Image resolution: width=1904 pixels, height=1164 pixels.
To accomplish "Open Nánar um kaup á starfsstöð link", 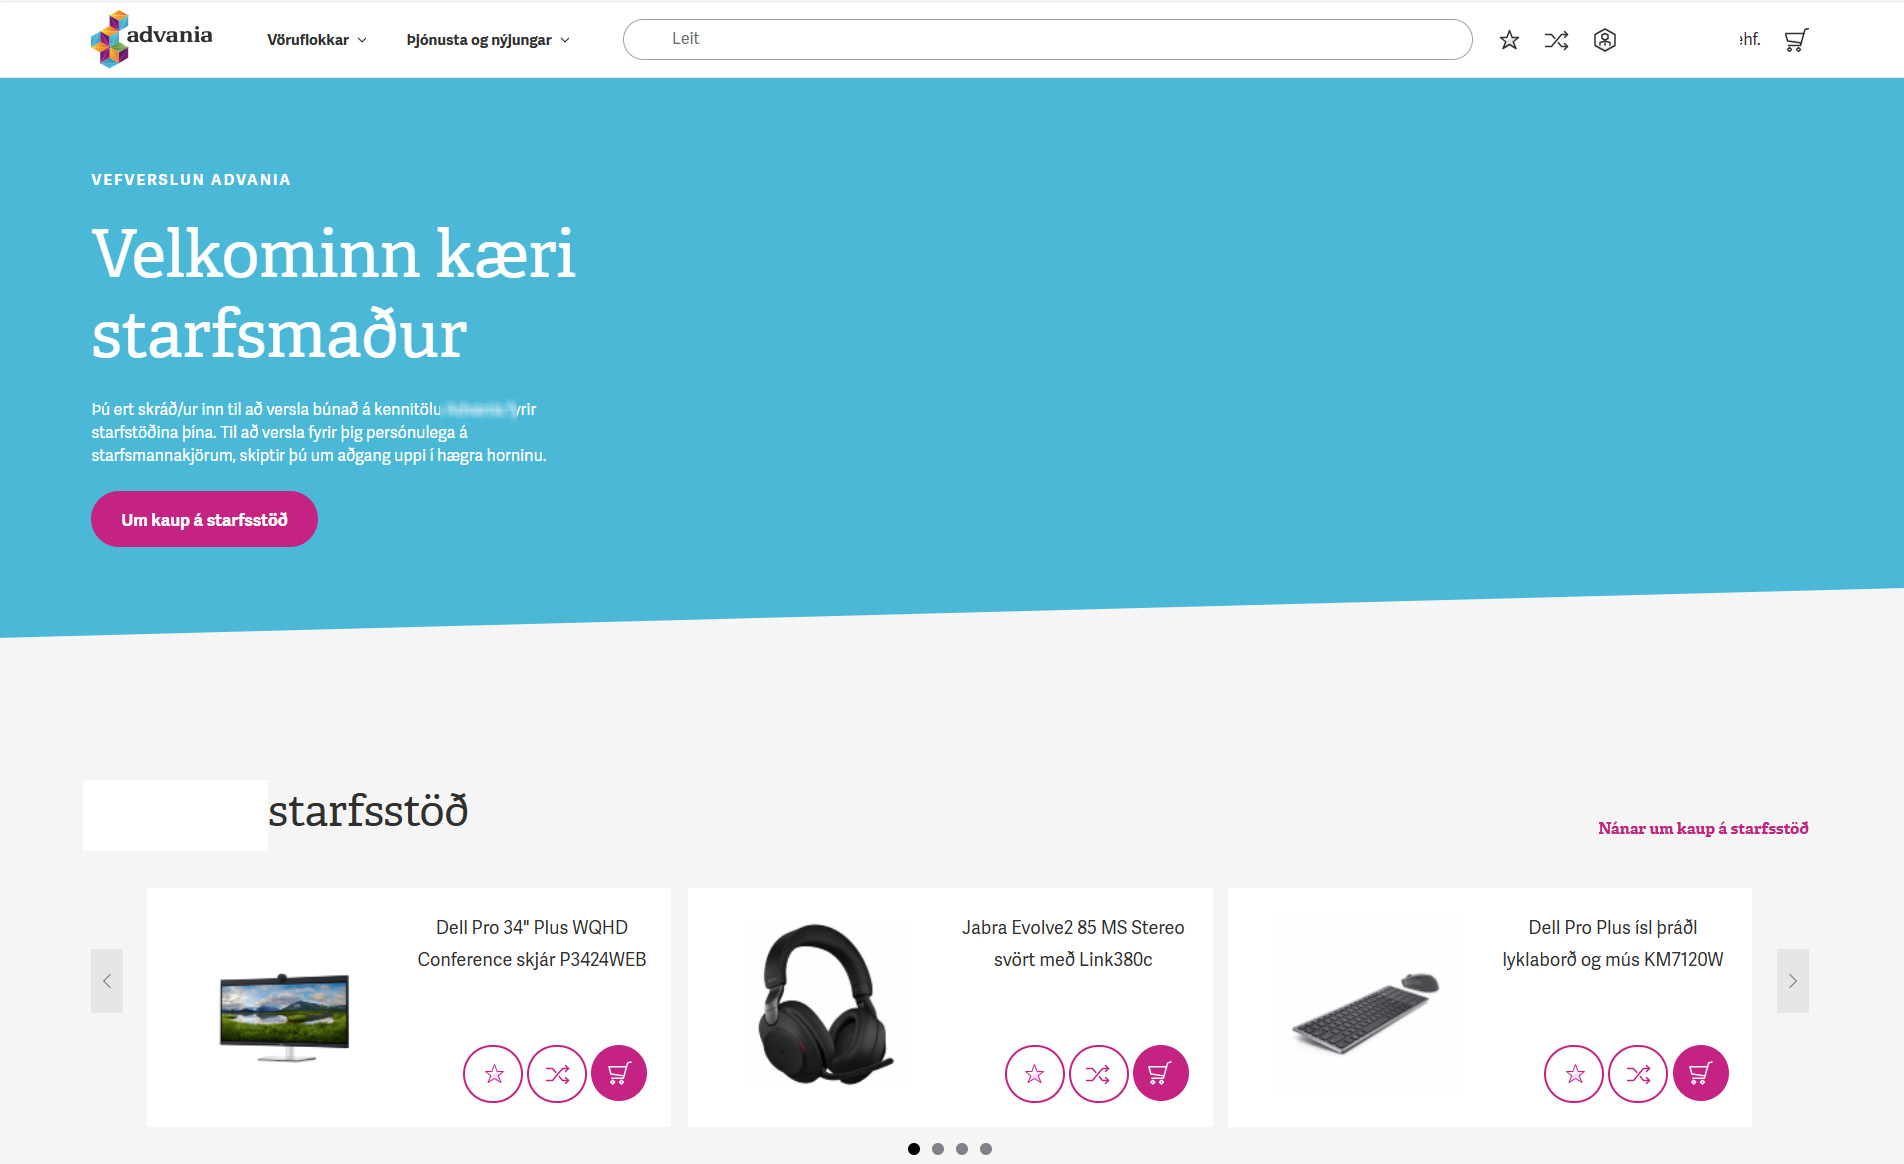I will 1702,828.
